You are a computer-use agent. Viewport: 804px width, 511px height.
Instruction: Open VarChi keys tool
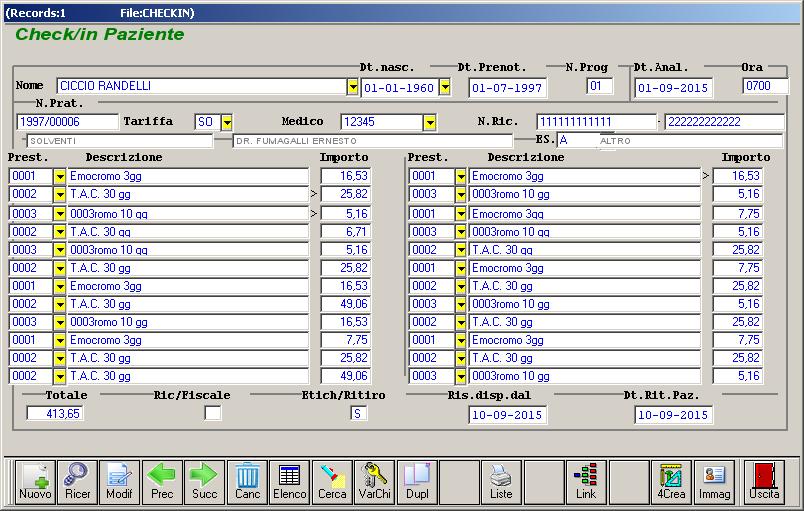pos(374,482)
